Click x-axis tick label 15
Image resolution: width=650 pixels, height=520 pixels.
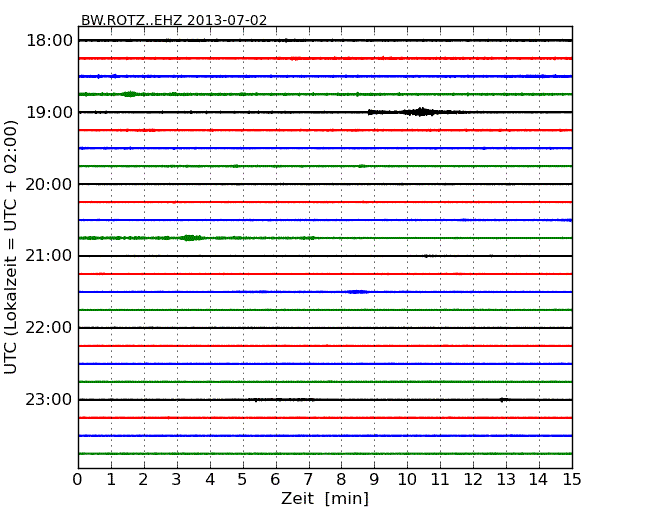(x=572, y=479)
